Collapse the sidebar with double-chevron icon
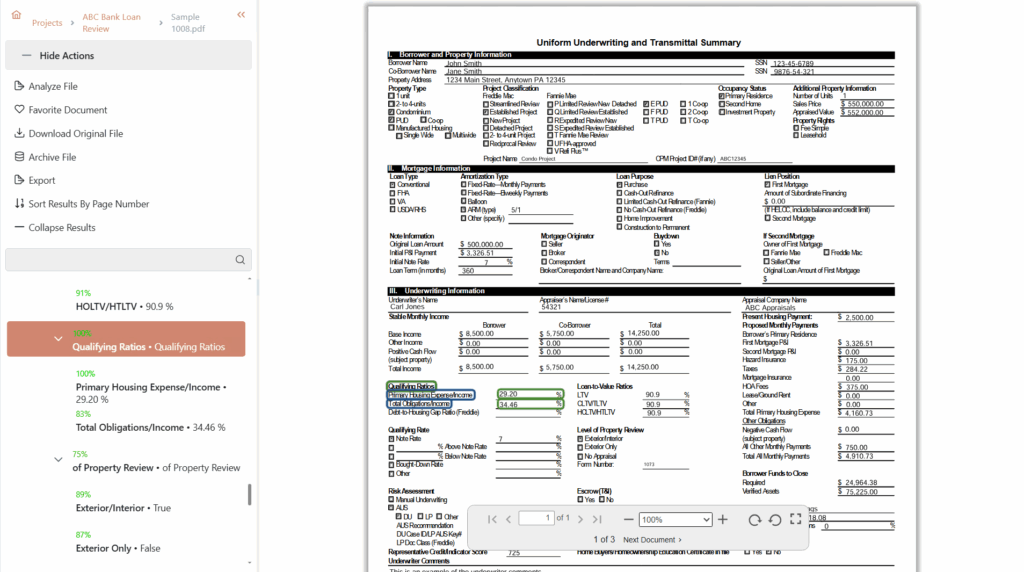The image size is (1024, 572). [x=241, y=15]
